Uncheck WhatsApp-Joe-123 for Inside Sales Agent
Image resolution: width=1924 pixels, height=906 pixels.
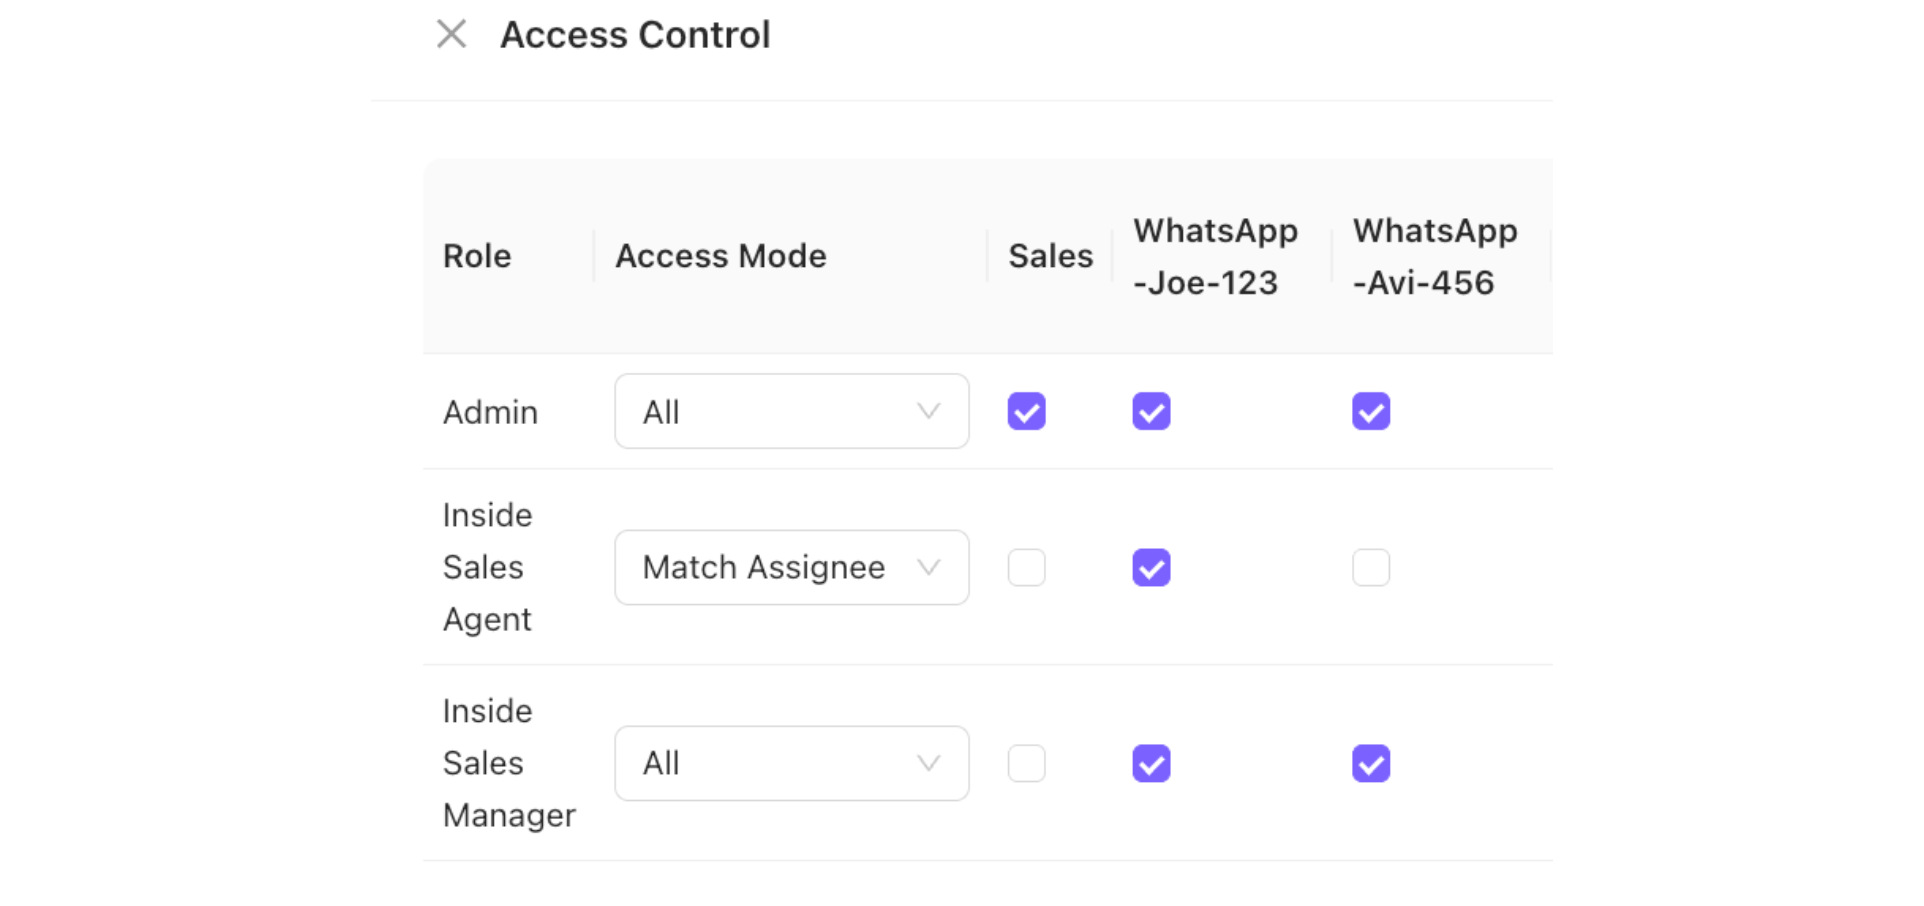click(1151, 567)
